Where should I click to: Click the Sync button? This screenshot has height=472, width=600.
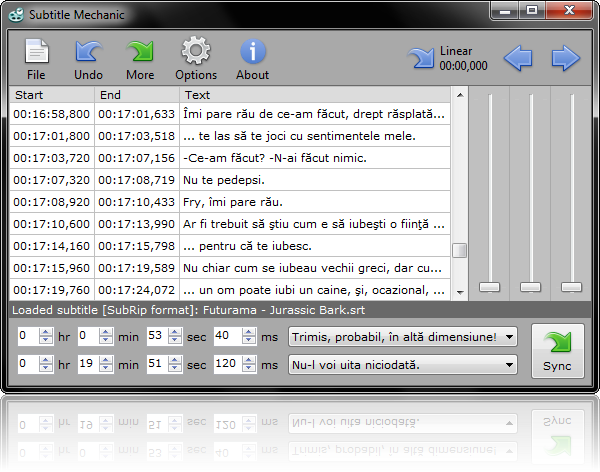tap(558, 351)
